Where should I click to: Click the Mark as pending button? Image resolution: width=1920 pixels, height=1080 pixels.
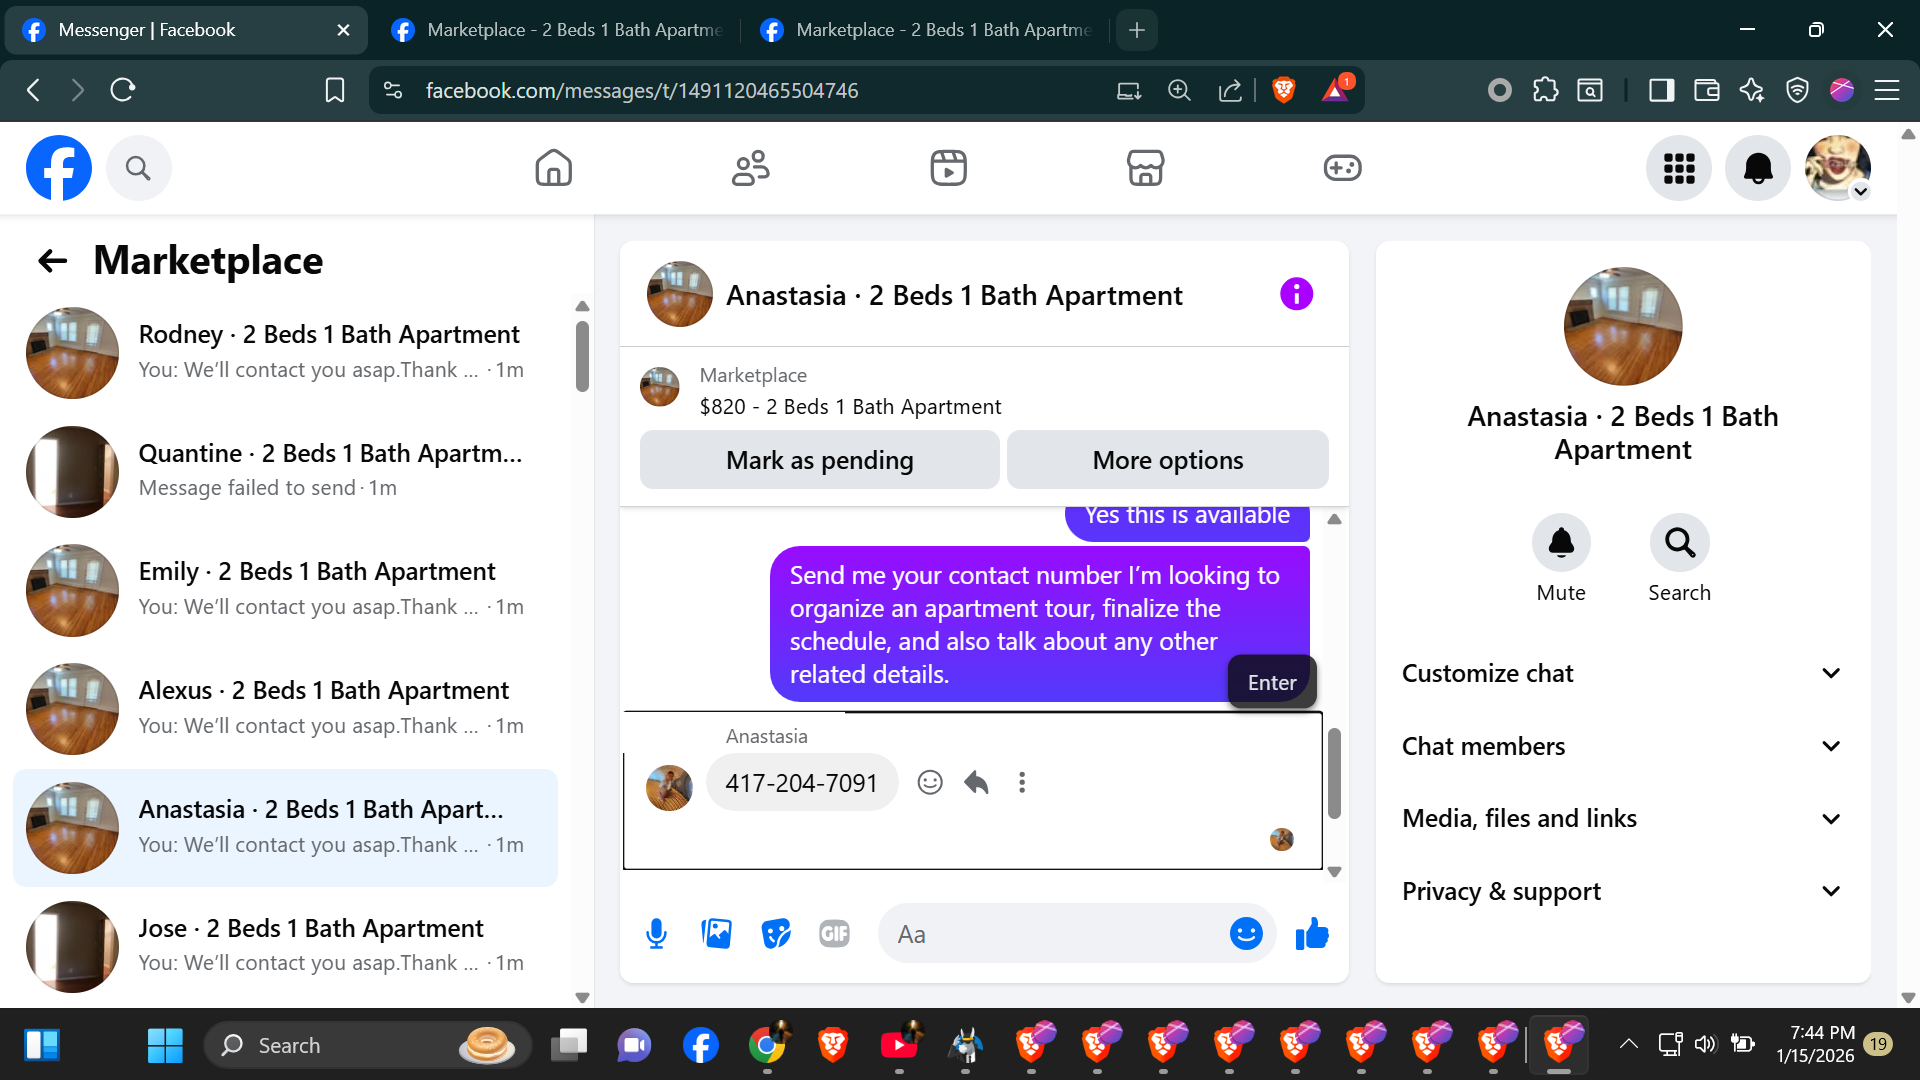coord(819,460)
